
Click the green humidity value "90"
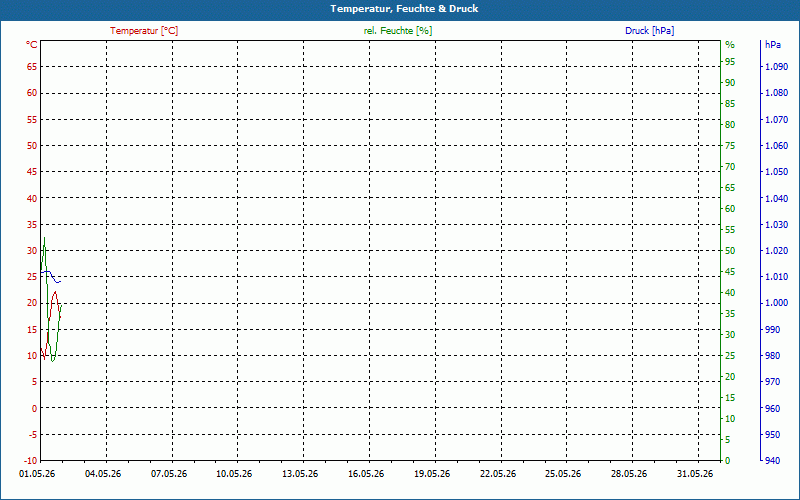(730, 83)
